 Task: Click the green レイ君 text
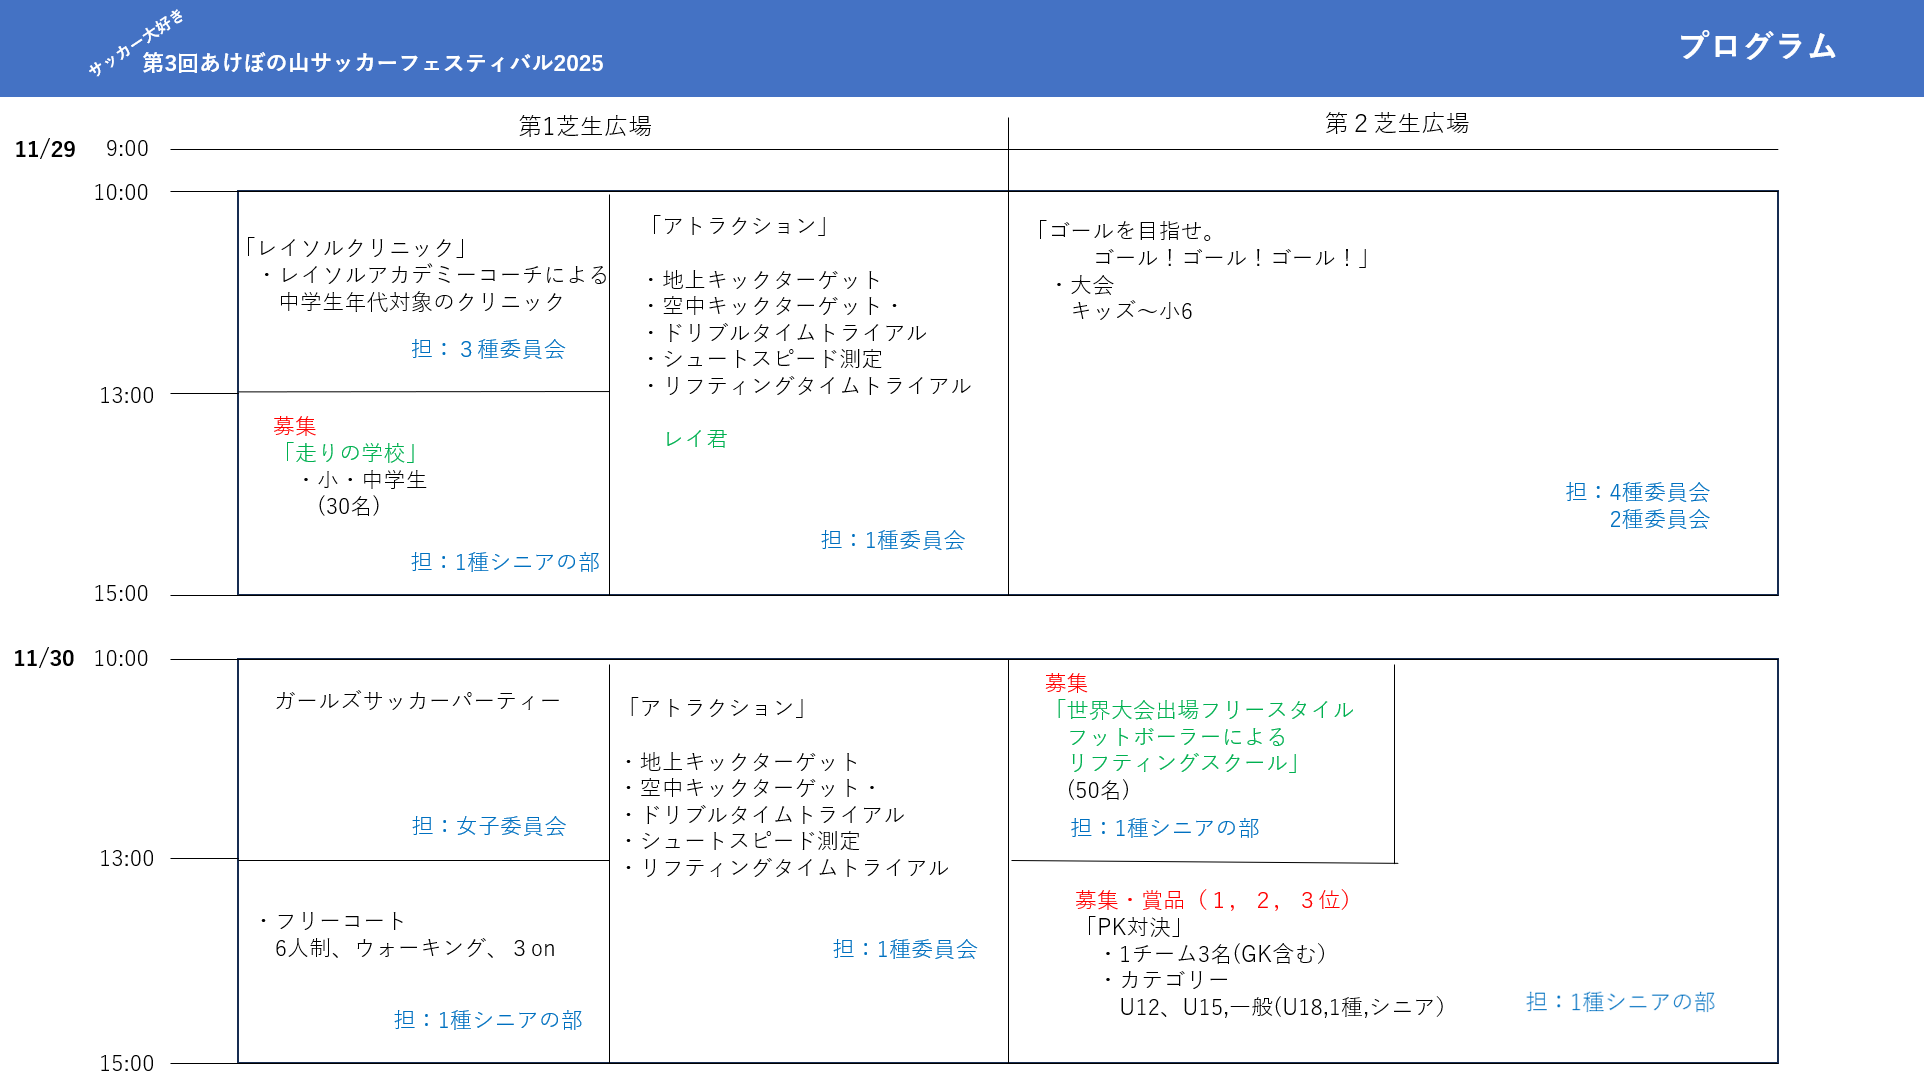(x=696, y=439)
